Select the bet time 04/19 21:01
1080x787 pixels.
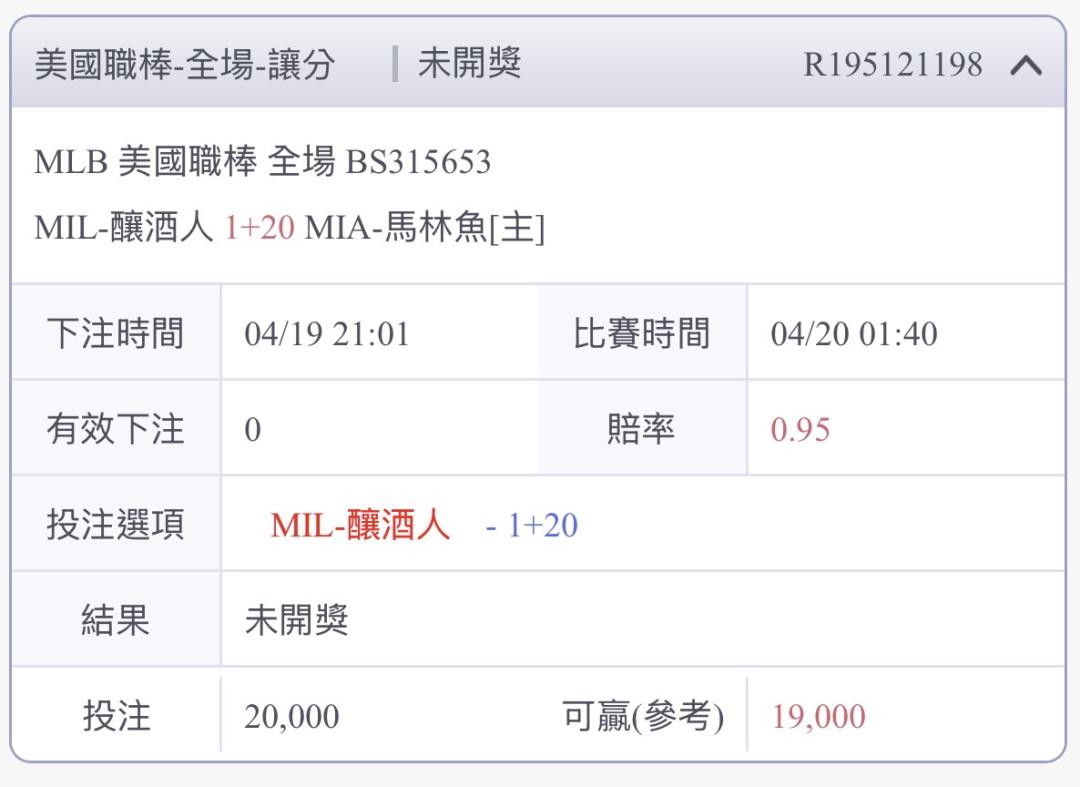(327, 334)
